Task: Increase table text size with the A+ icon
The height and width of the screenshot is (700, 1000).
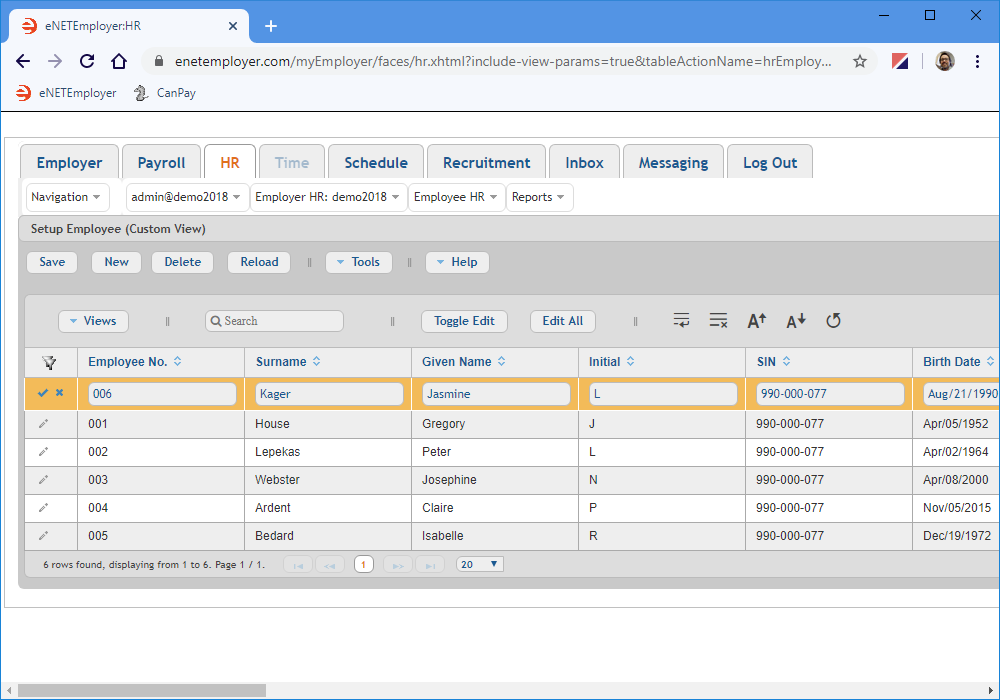Action: click(756, 320)
